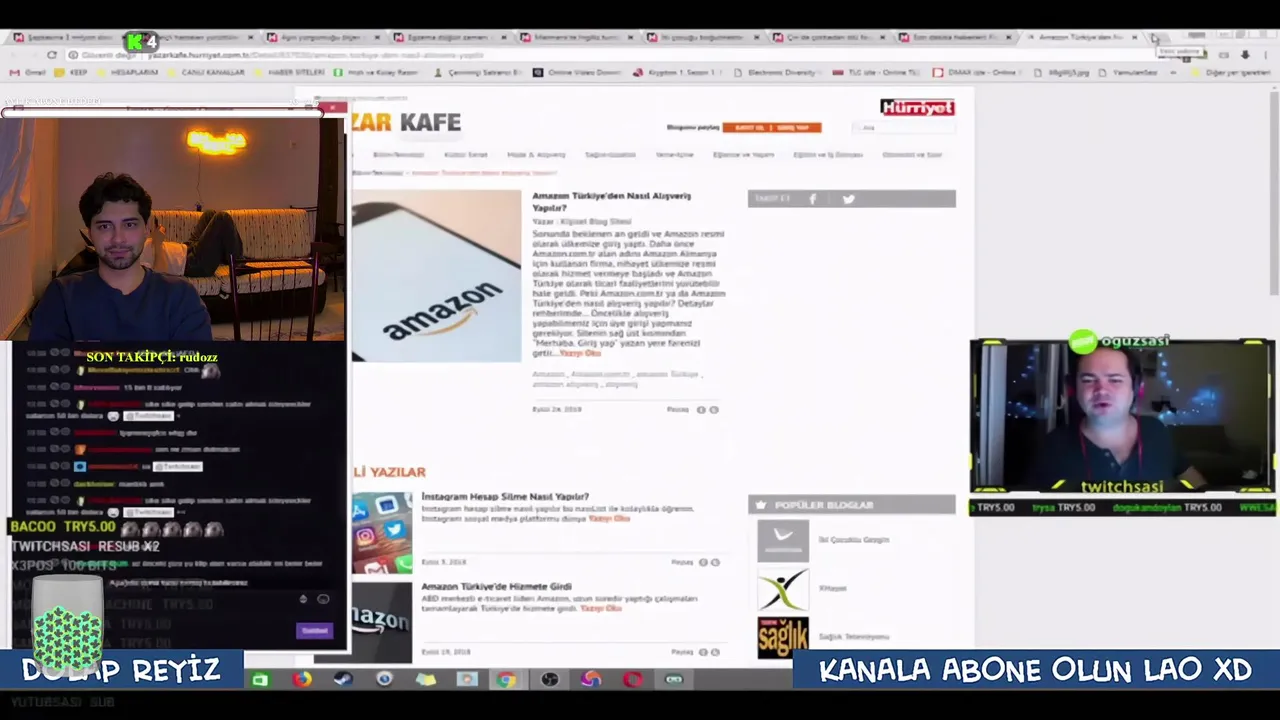Open the Yeme-İçme category
Image resolution: width=1280 pixels, height=720 pixels.
click(x=674, y=155)
